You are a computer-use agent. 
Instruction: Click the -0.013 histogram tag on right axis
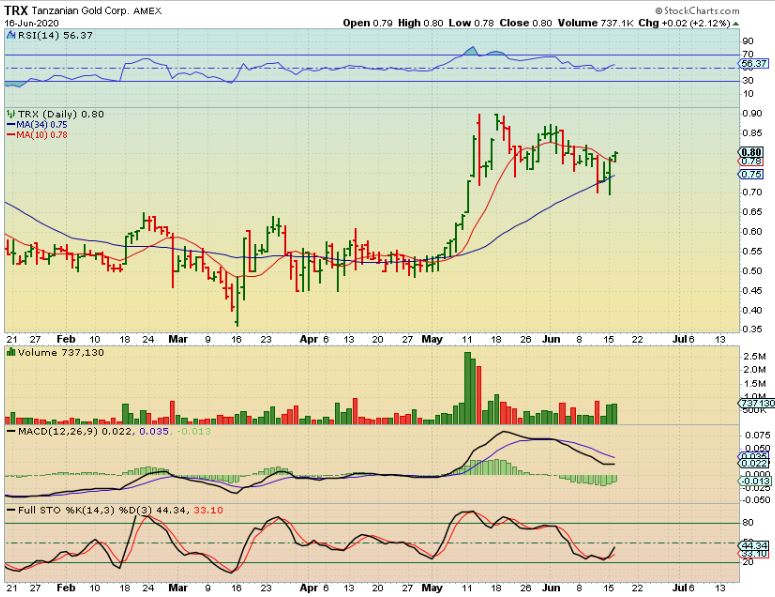754,481
